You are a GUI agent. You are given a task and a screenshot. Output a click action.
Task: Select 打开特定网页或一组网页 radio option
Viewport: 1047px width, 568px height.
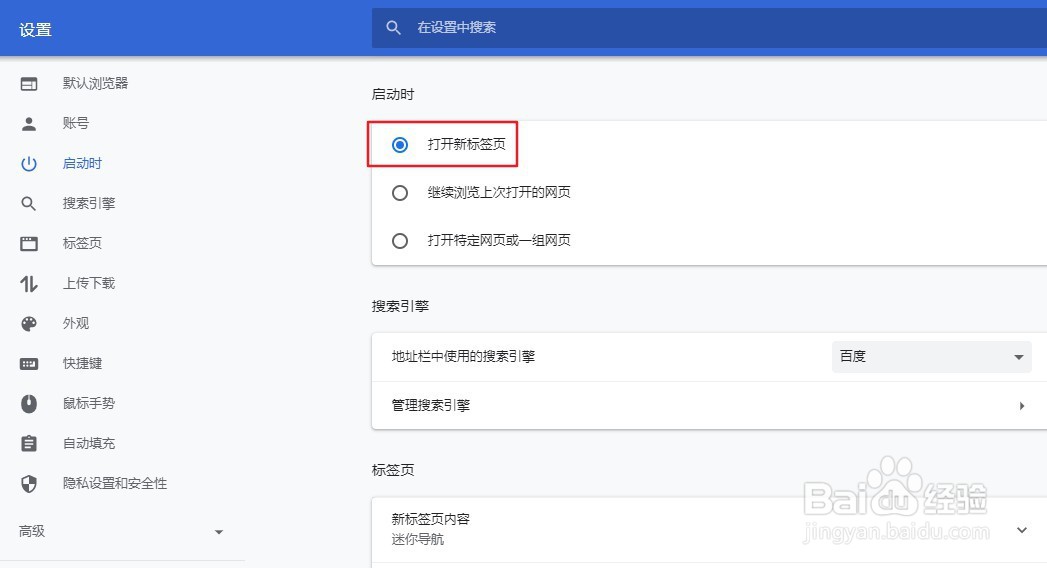(400, 241)
